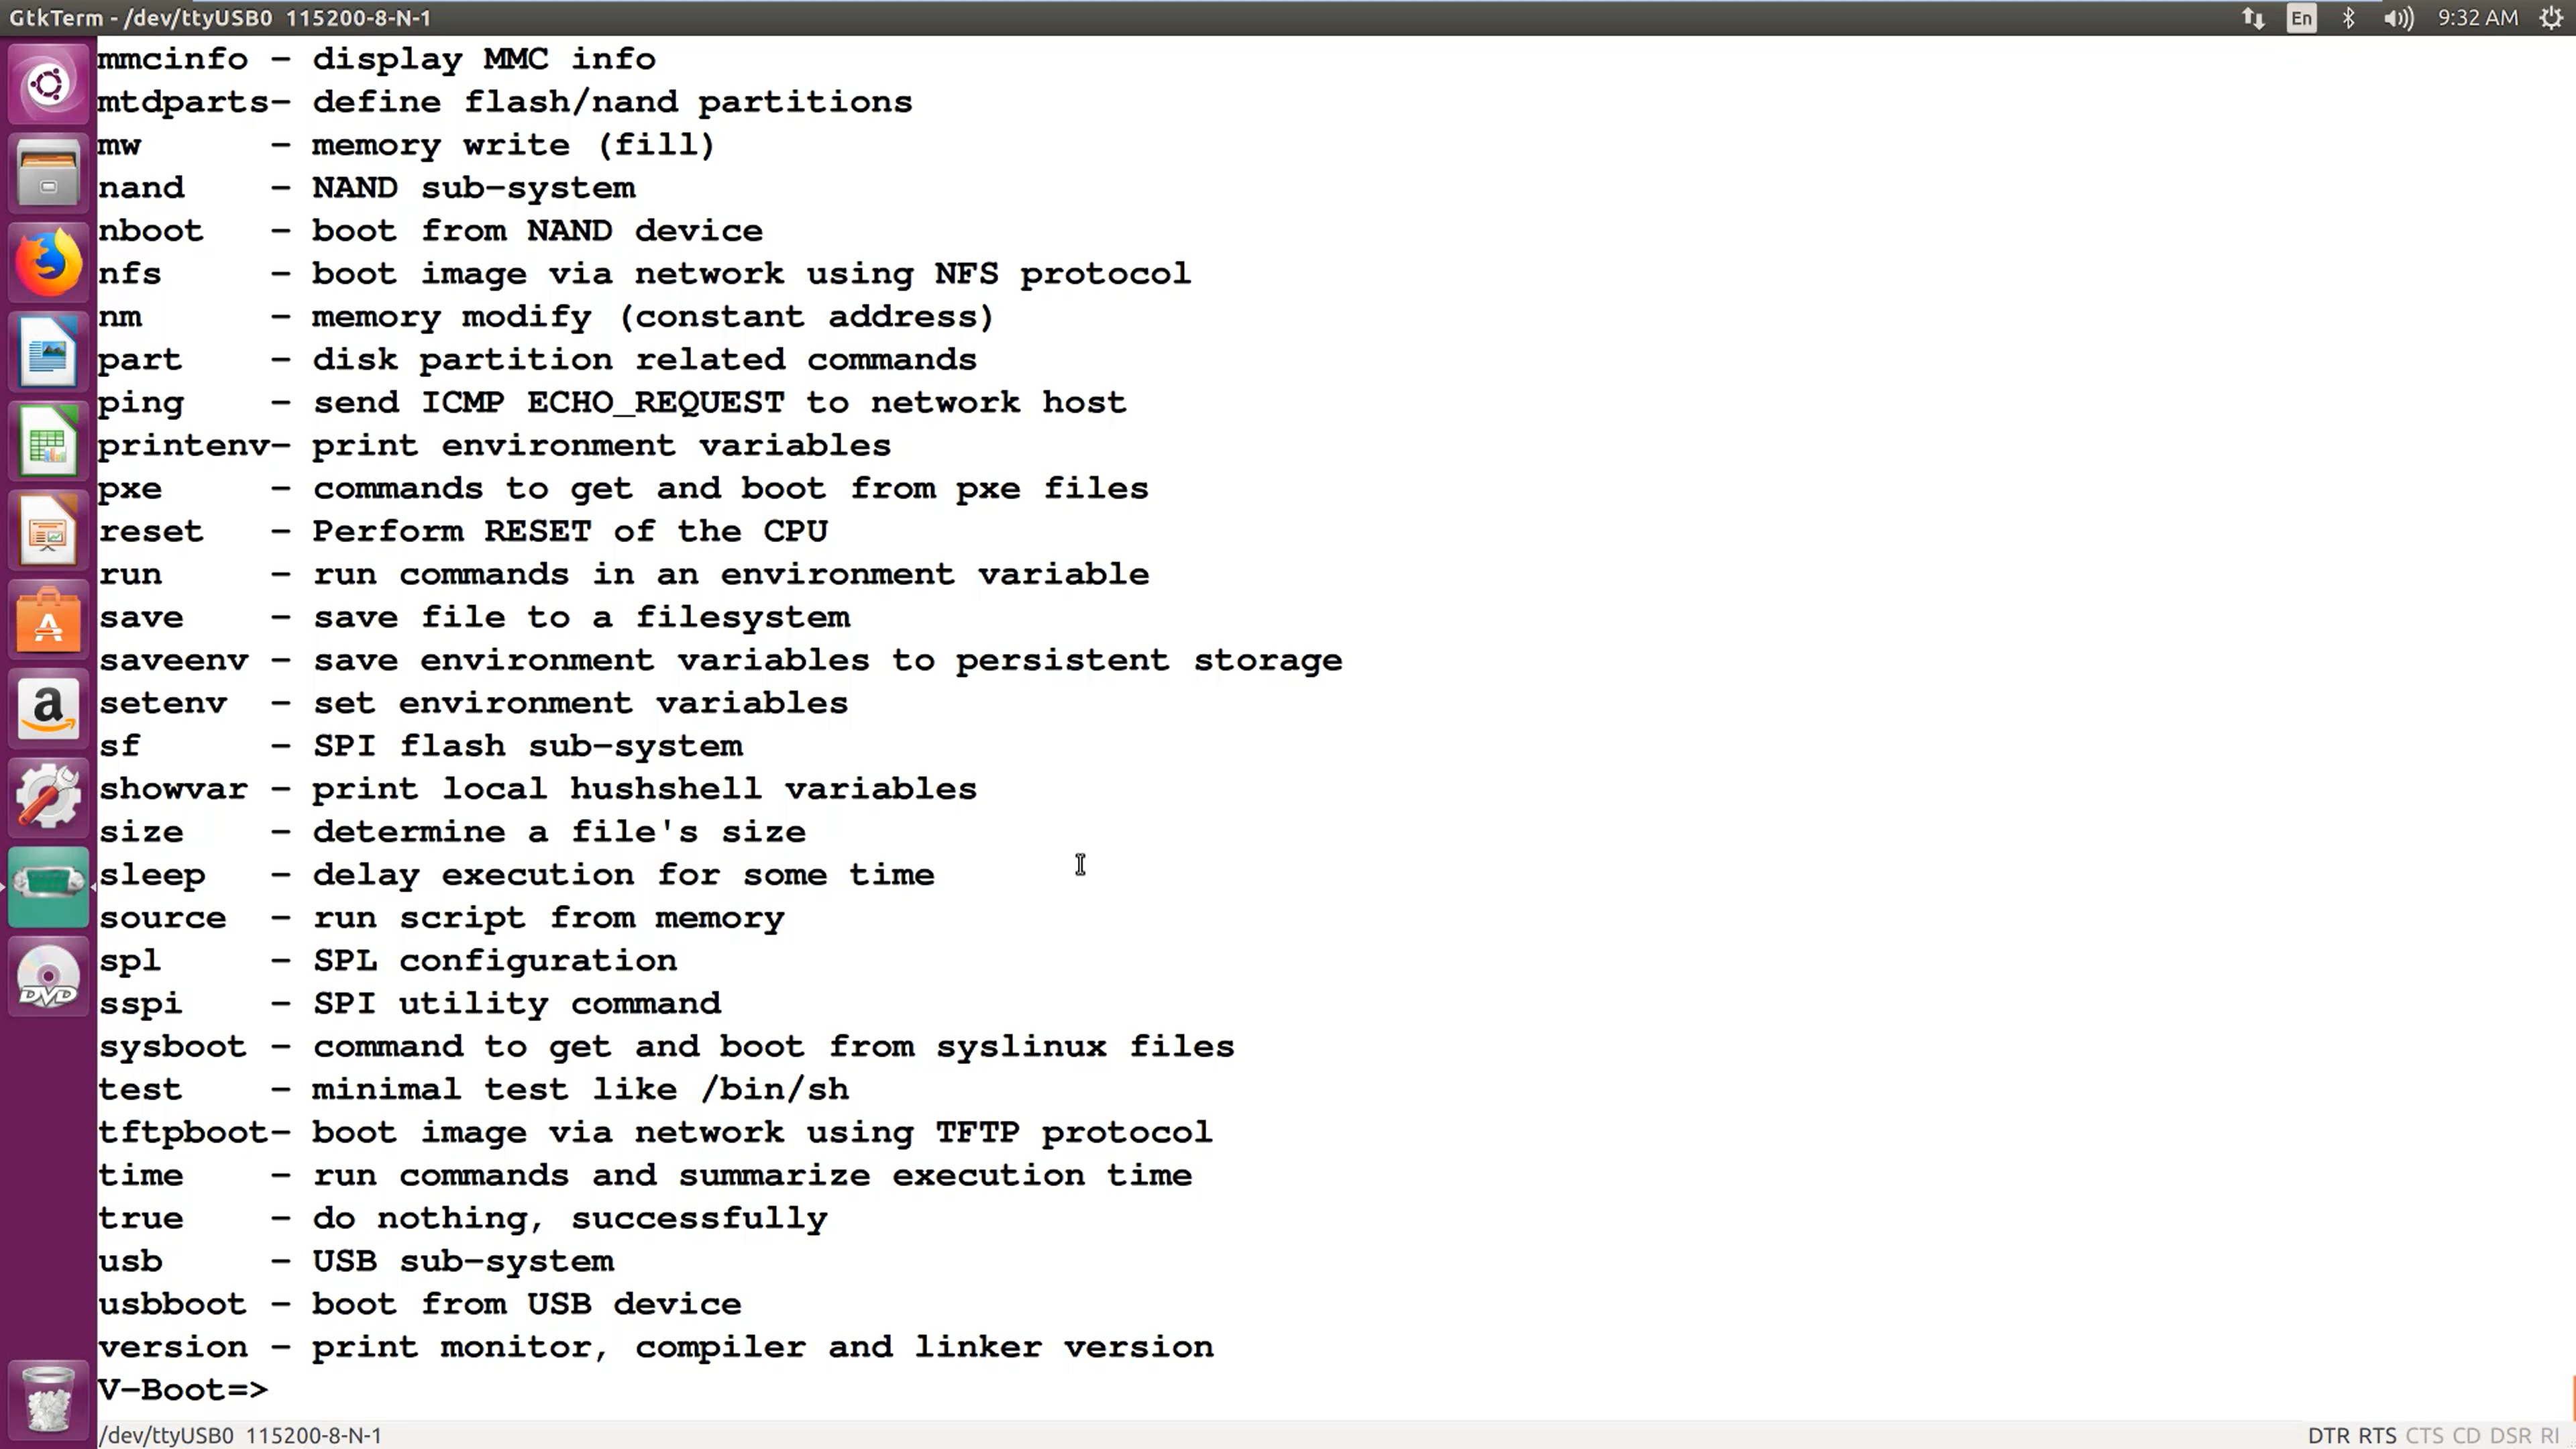Open the Trash at the dock bottom
The height and width of the screenshot is (1449, 2576).
tap(48, 1398)
